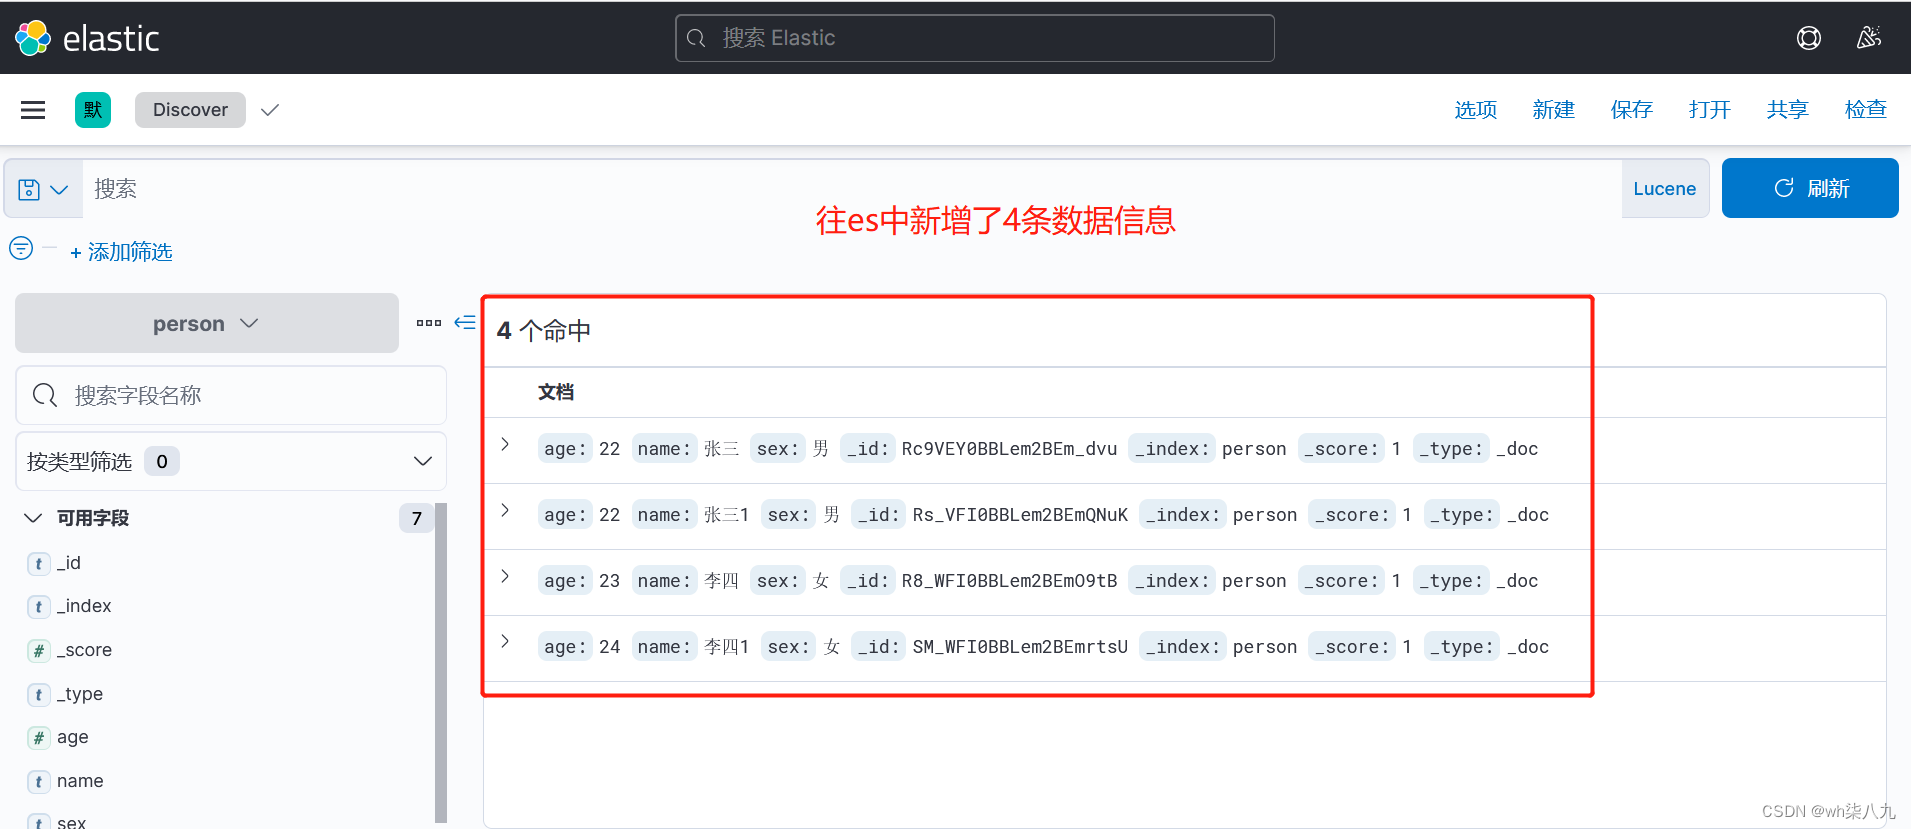Click the 添加筛选 add filter link
This screenshot has height=829, width=1911.
point(121,252)
